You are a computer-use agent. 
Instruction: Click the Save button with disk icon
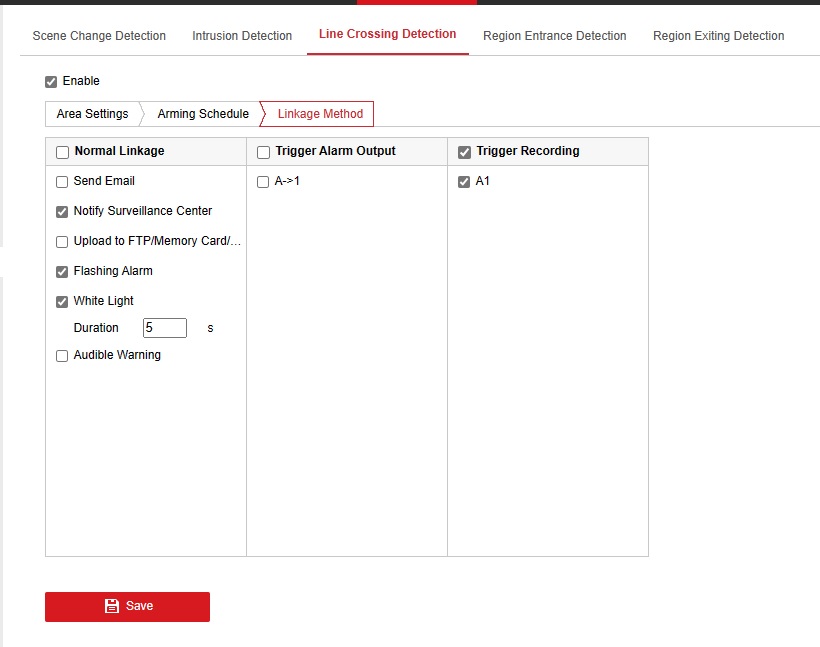[127, 606]
